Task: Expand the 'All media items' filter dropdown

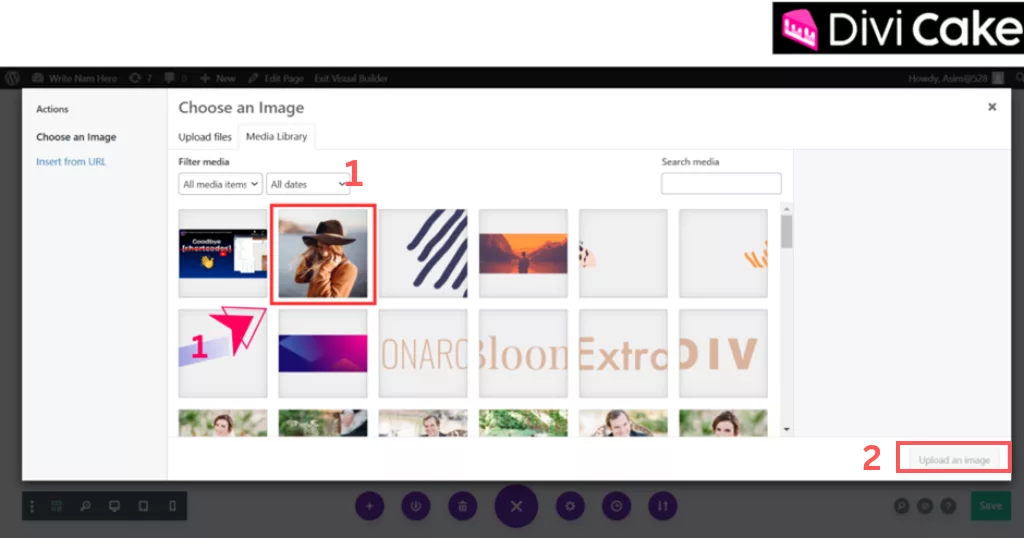Action: [x=220, y=184]
